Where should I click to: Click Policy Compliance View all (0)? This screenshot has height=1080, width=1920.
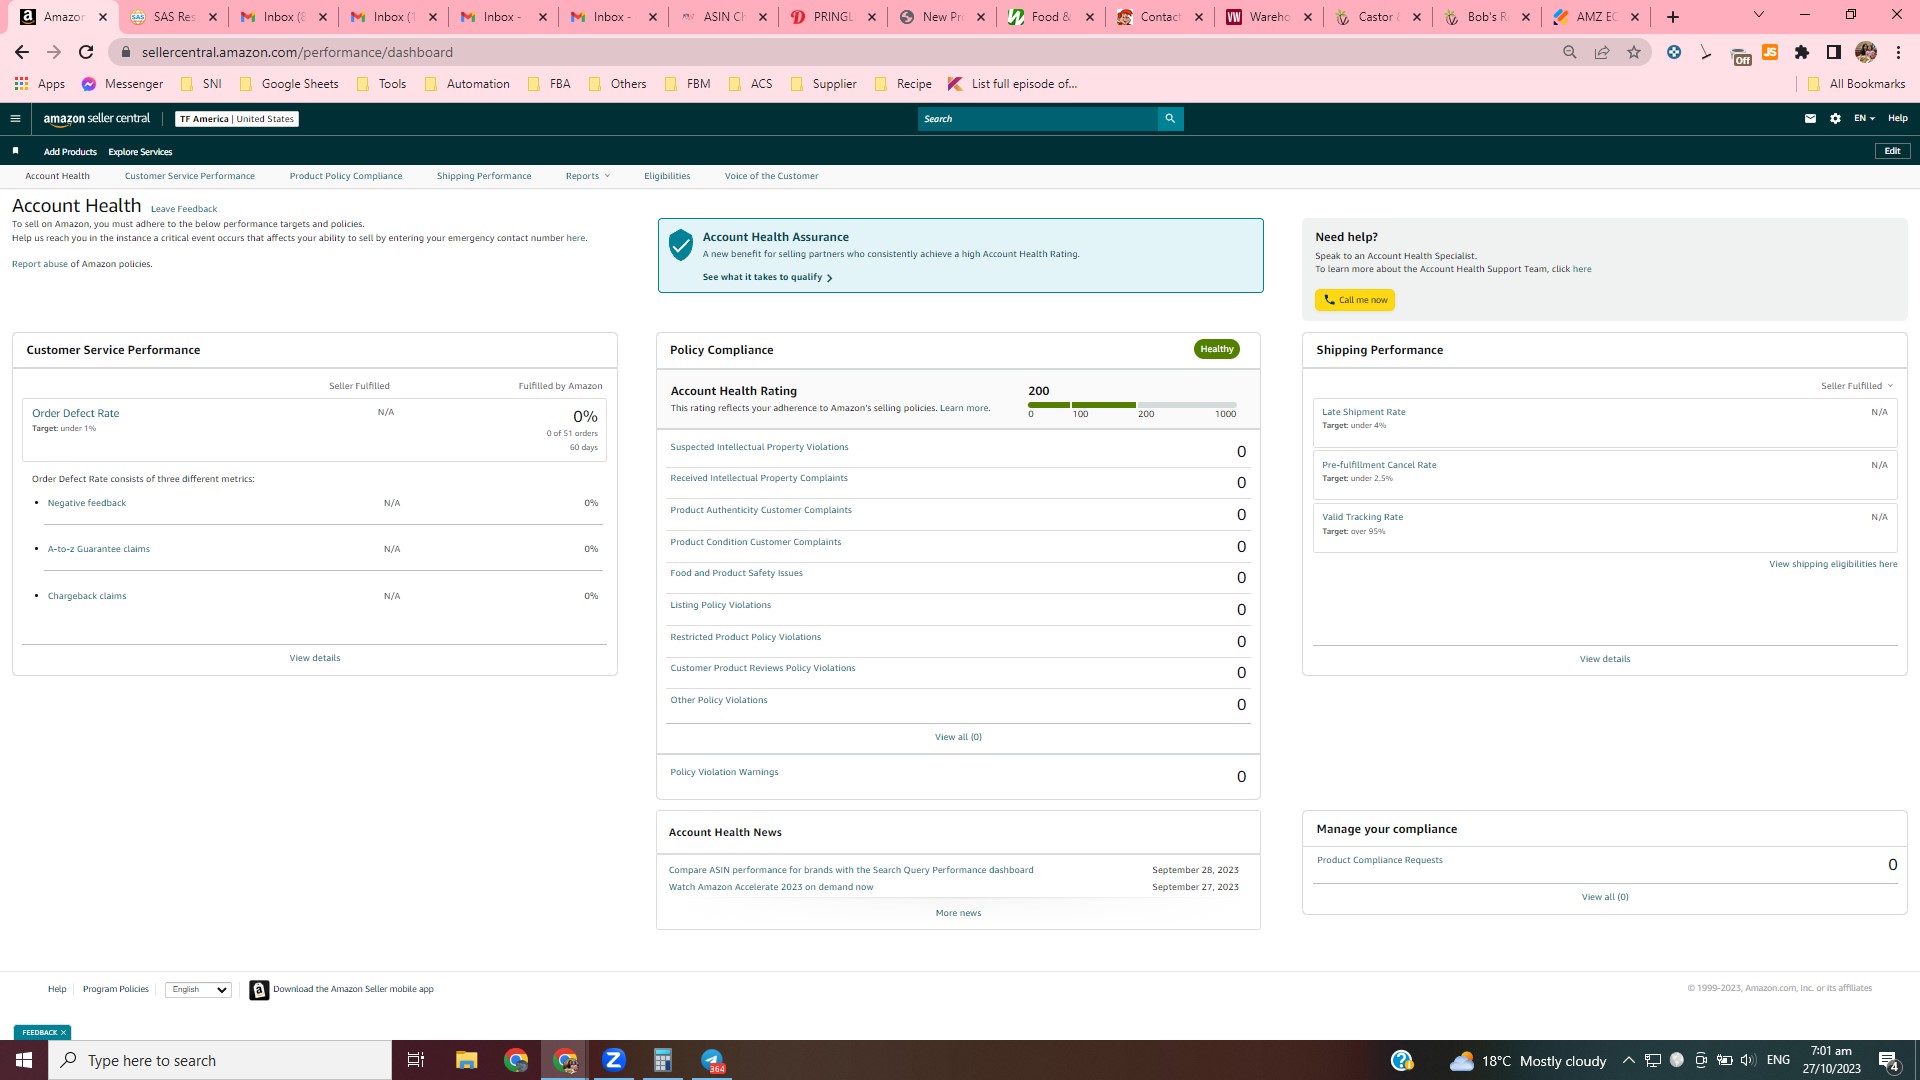pyautogui.click(x=958, y=737)
